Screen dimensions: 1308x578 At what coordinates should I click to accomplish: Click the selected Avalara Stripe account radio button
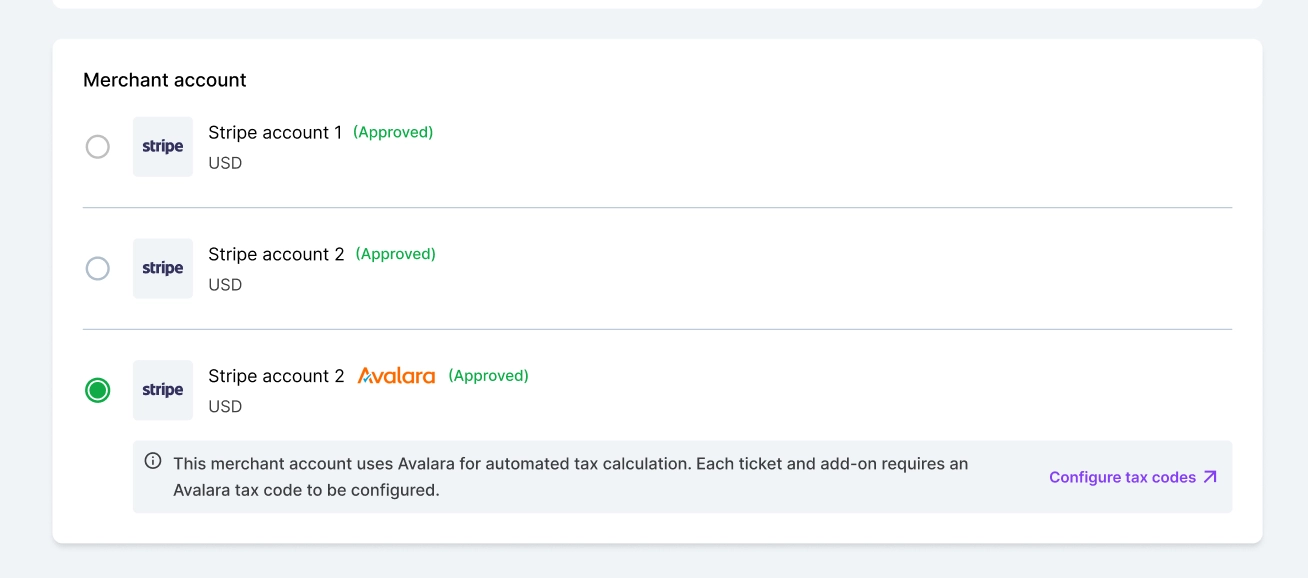tap(97, 390)
